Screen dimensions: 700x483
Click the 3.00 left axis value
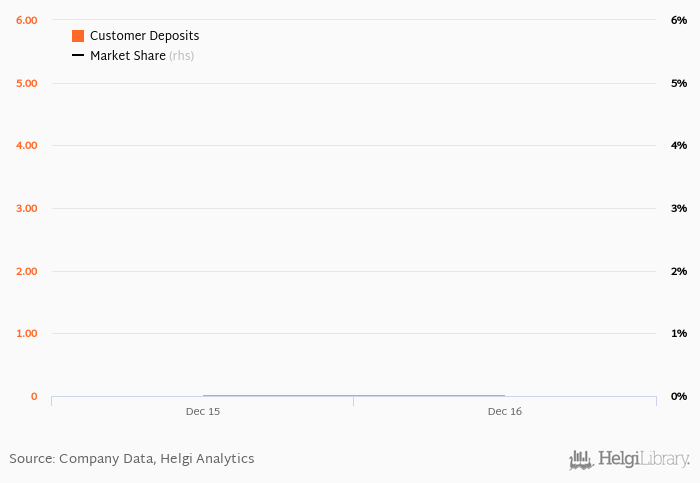27,208
